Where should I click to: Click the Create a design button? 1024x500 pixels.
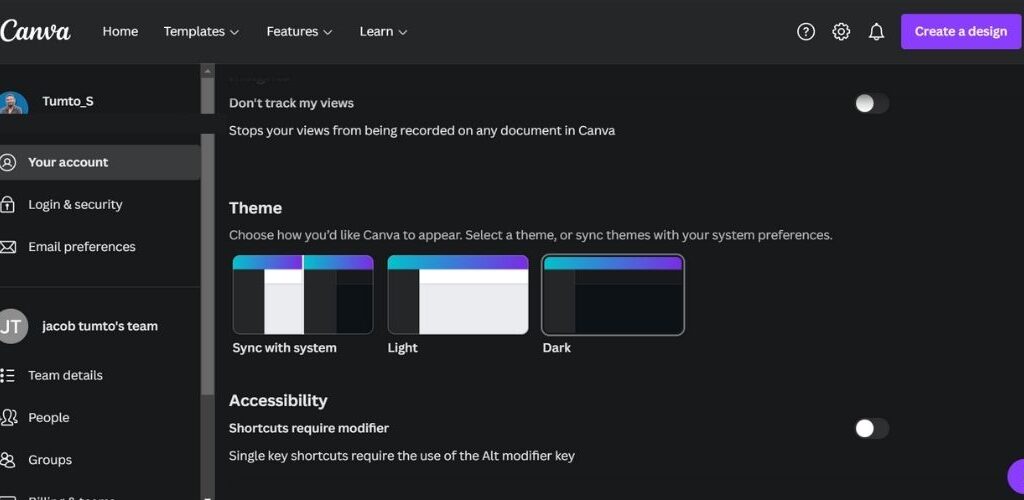click(960, 32)
